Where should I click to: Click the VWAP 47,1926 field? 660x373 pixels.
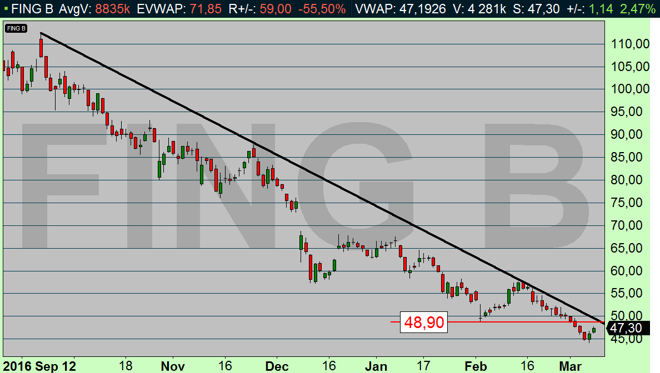tap(400, 8)
